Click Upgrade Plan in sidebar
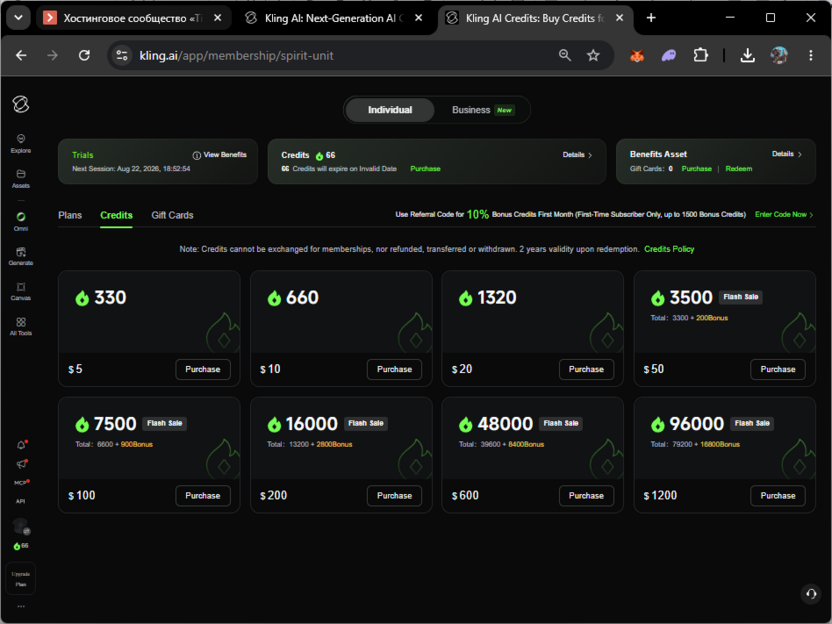Screen dimensions: 832x624 [21, 579]
